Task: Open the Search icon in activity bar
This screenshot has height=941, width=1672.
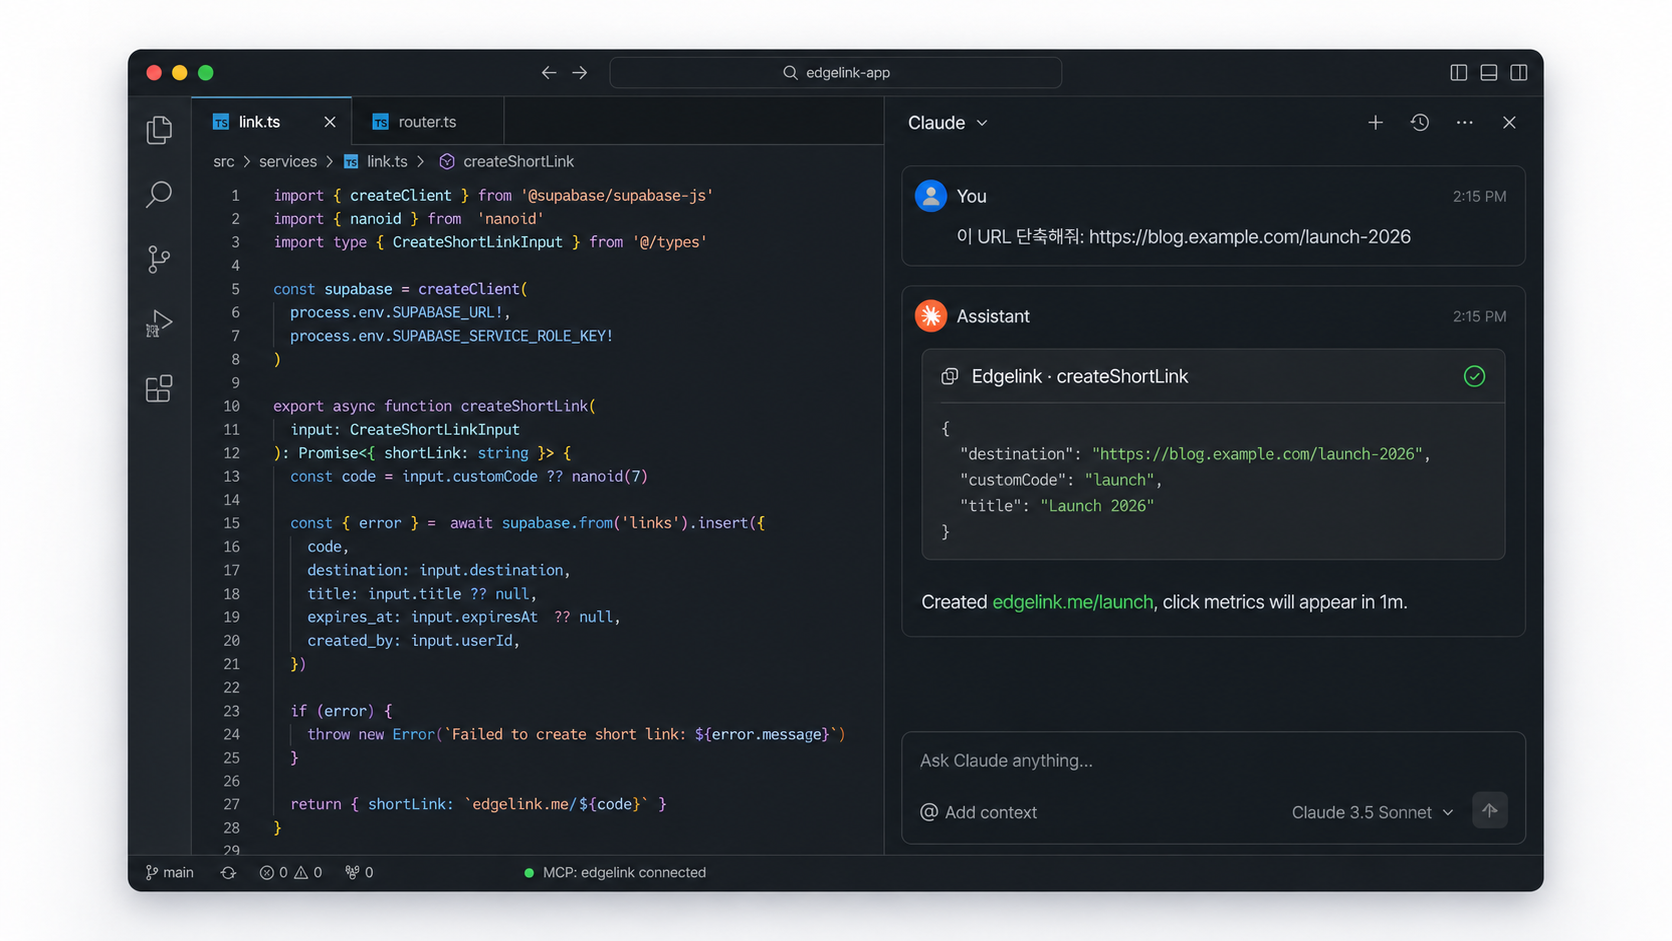Action: (x=159, y=194)
